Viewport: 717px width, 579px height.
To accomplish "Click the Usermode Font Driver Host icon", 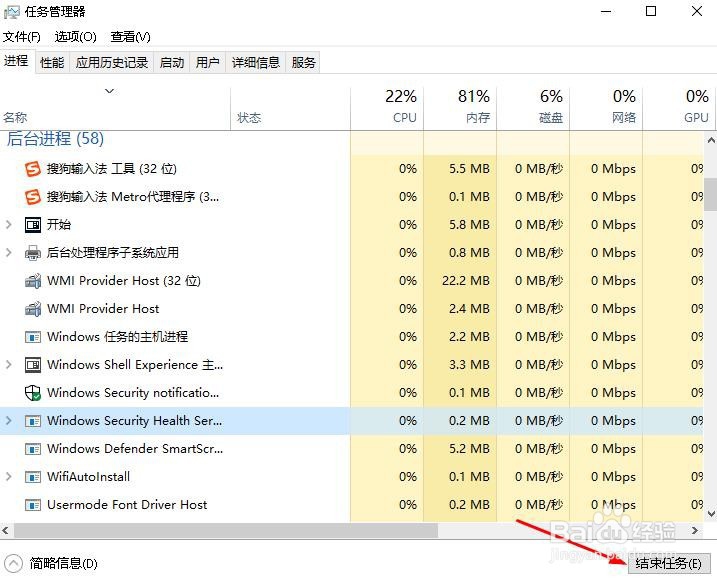I will [x=33, y=505].
